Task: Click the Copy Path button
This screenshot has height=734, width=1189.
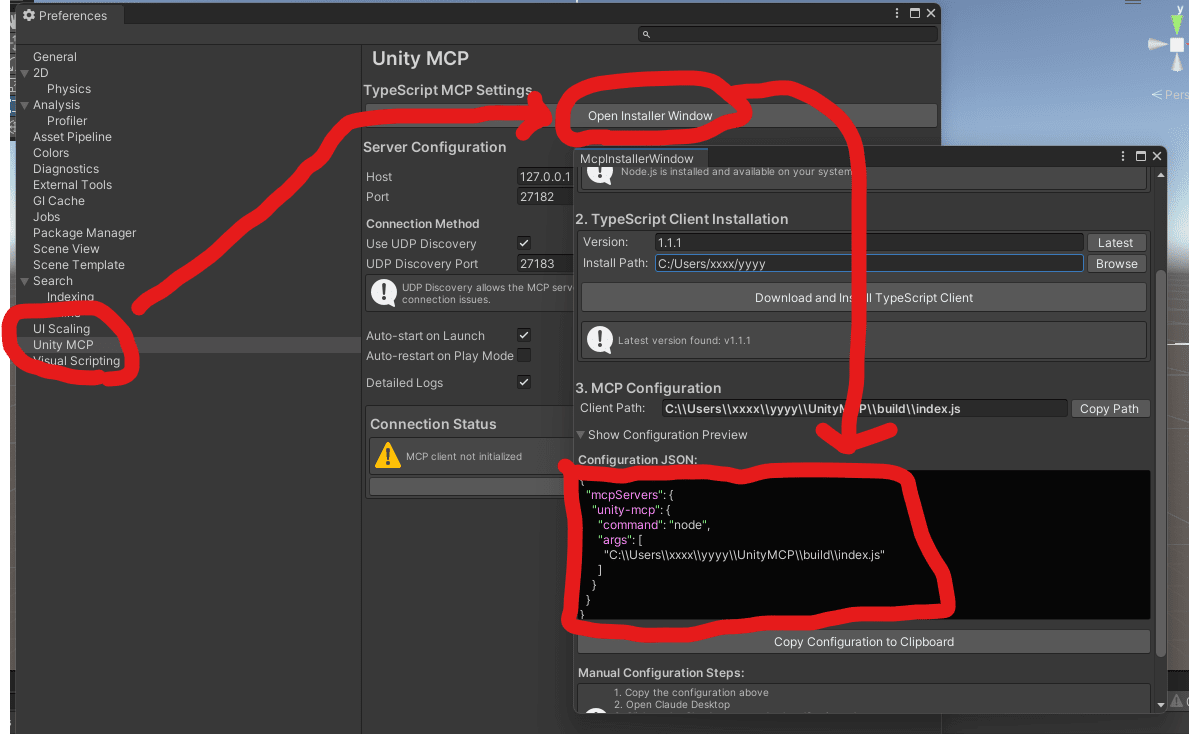Action: (1109, 408)
